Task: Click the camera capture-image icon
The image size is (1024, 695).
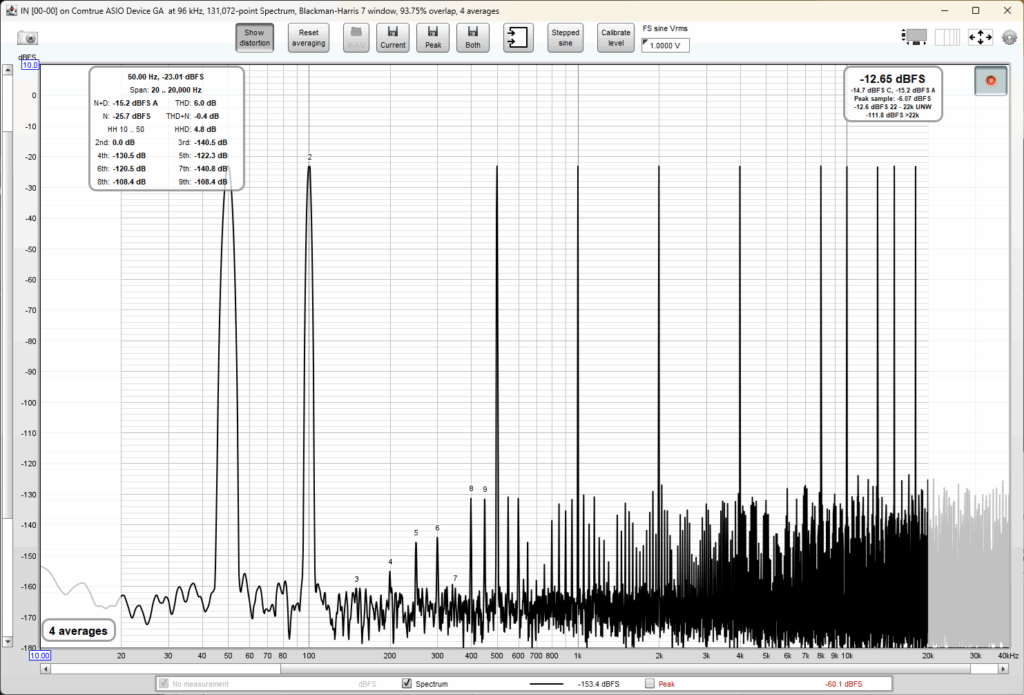Action: (x=27, y=38)
